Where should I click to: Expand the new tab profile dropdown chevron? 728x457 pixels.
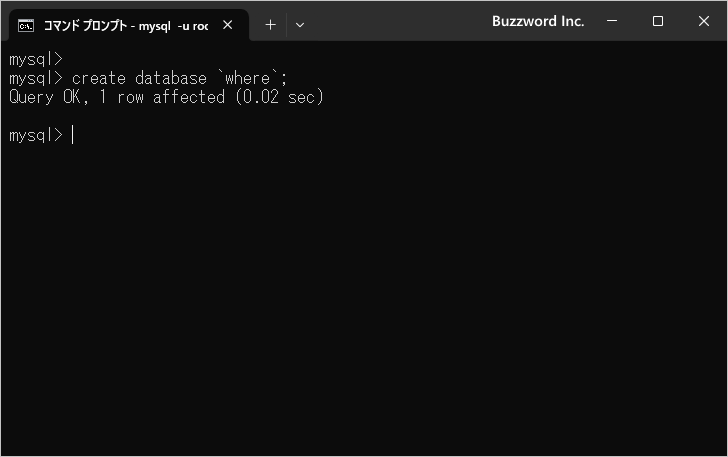(300, 25)
